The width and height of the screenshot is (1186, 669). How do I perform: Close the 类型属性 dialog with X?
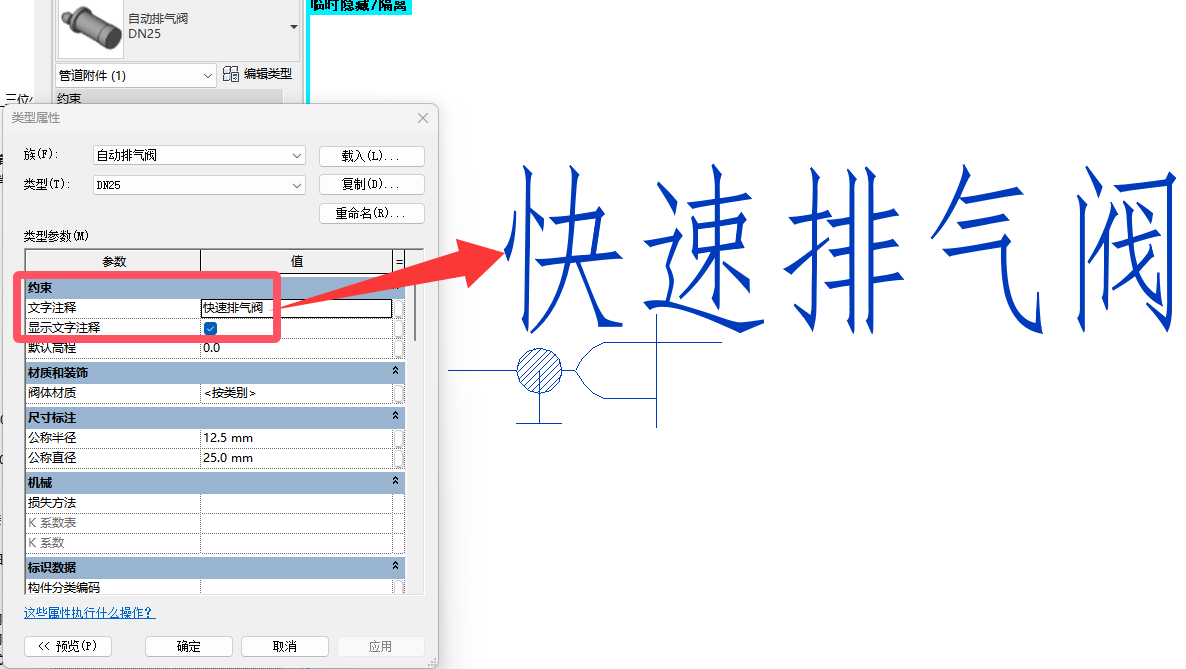tap(423, 118)
